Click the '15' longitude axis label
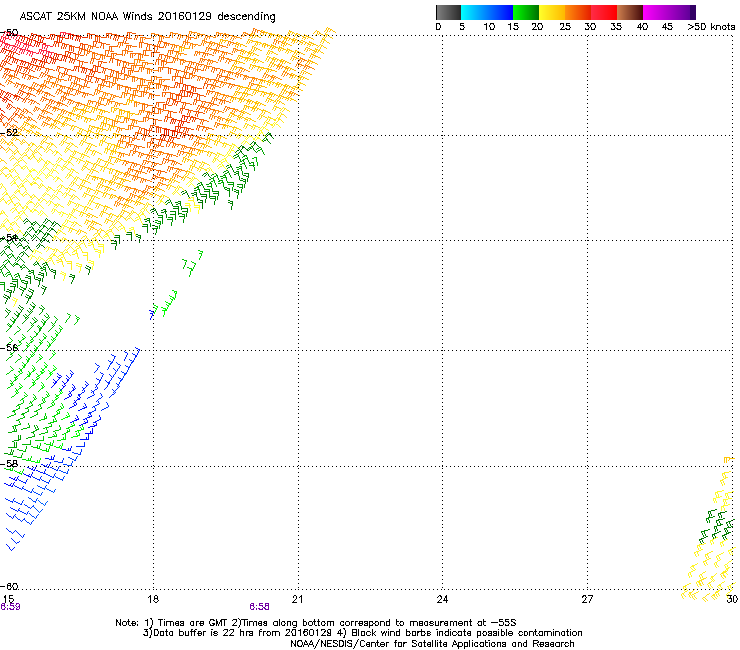 coord(8,599)
